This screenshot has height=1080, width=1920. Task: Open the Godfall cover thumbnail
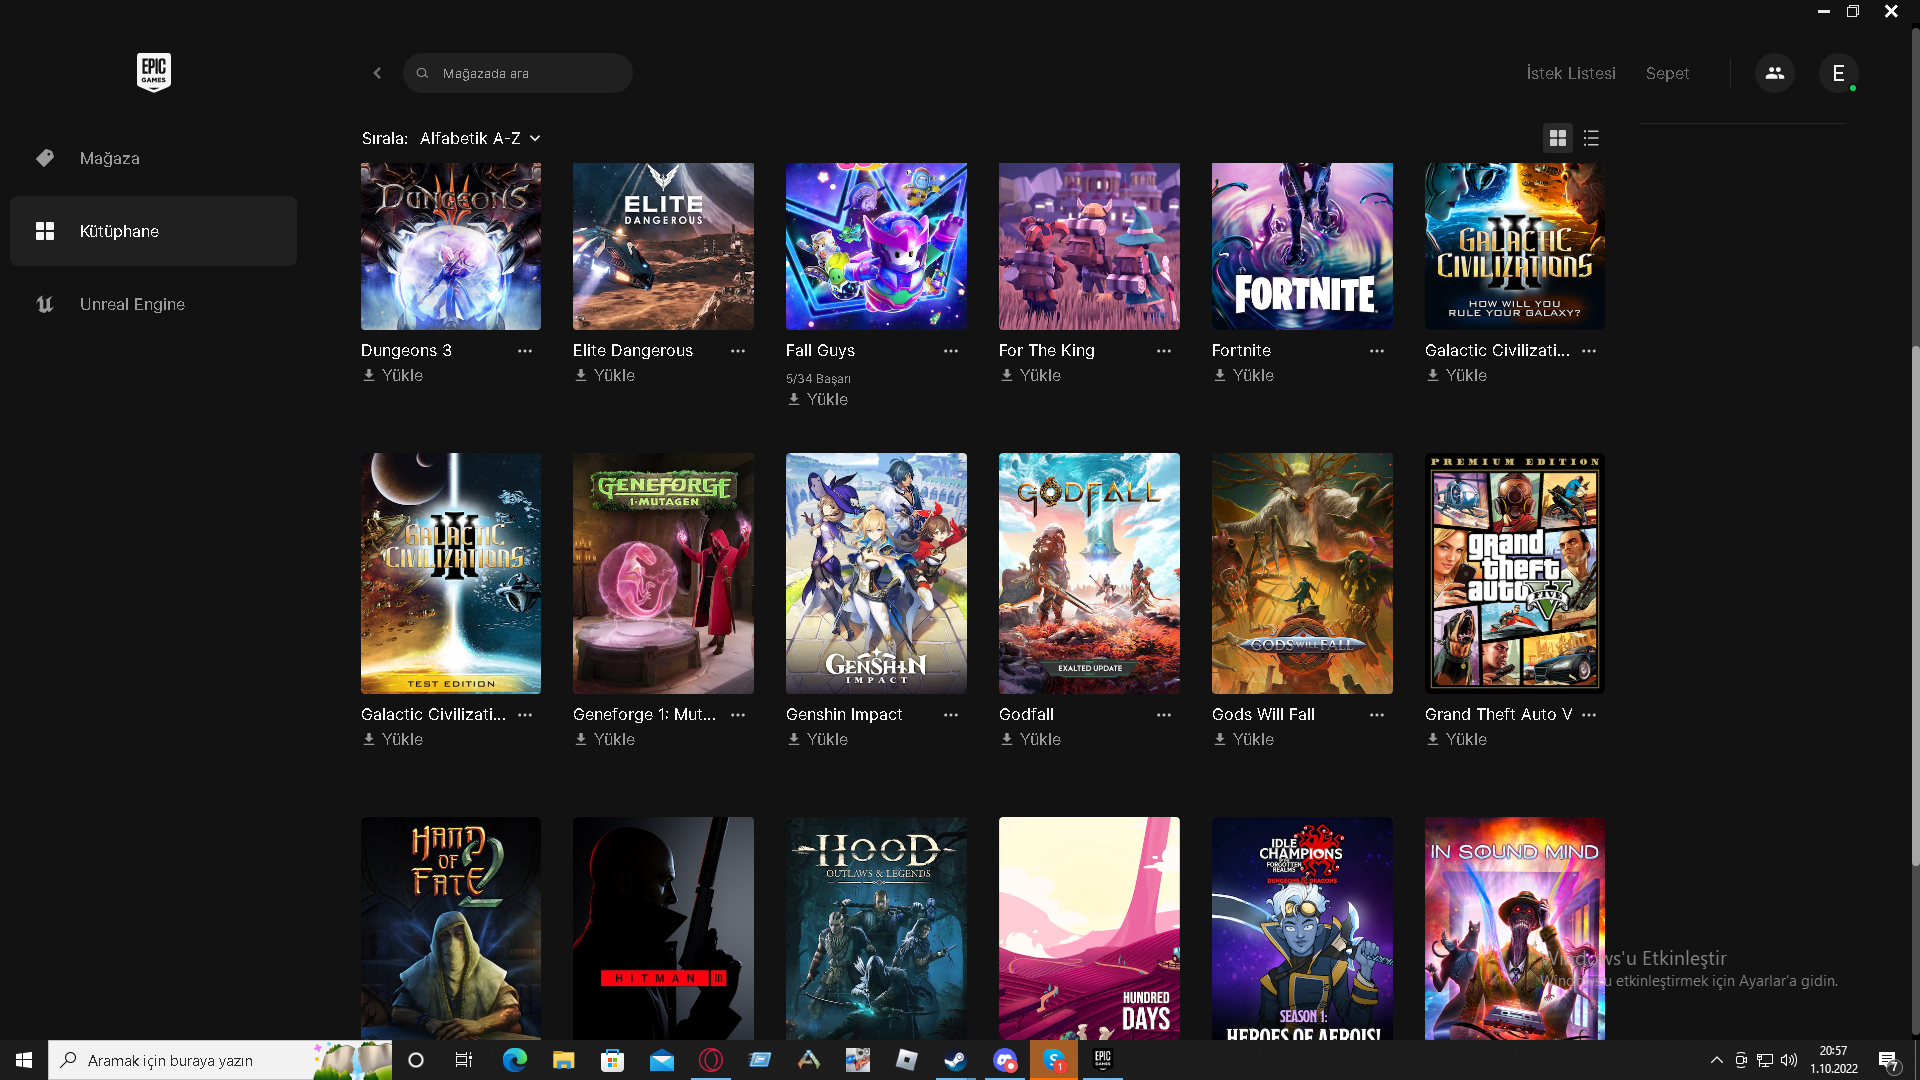1089,573
